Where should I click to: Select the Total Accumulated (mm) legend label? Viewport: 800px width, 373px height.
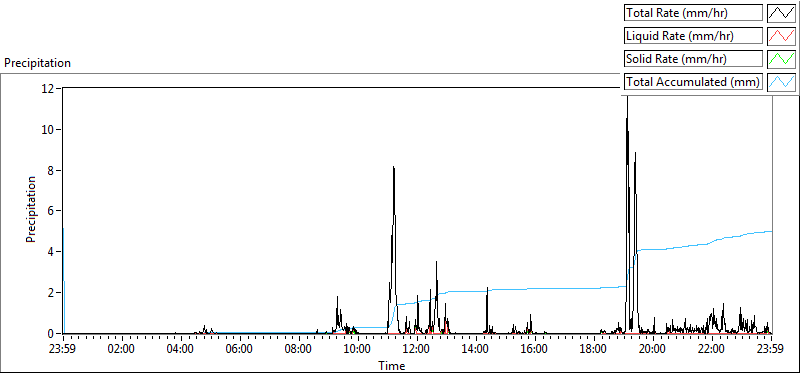tap(693, 82)
